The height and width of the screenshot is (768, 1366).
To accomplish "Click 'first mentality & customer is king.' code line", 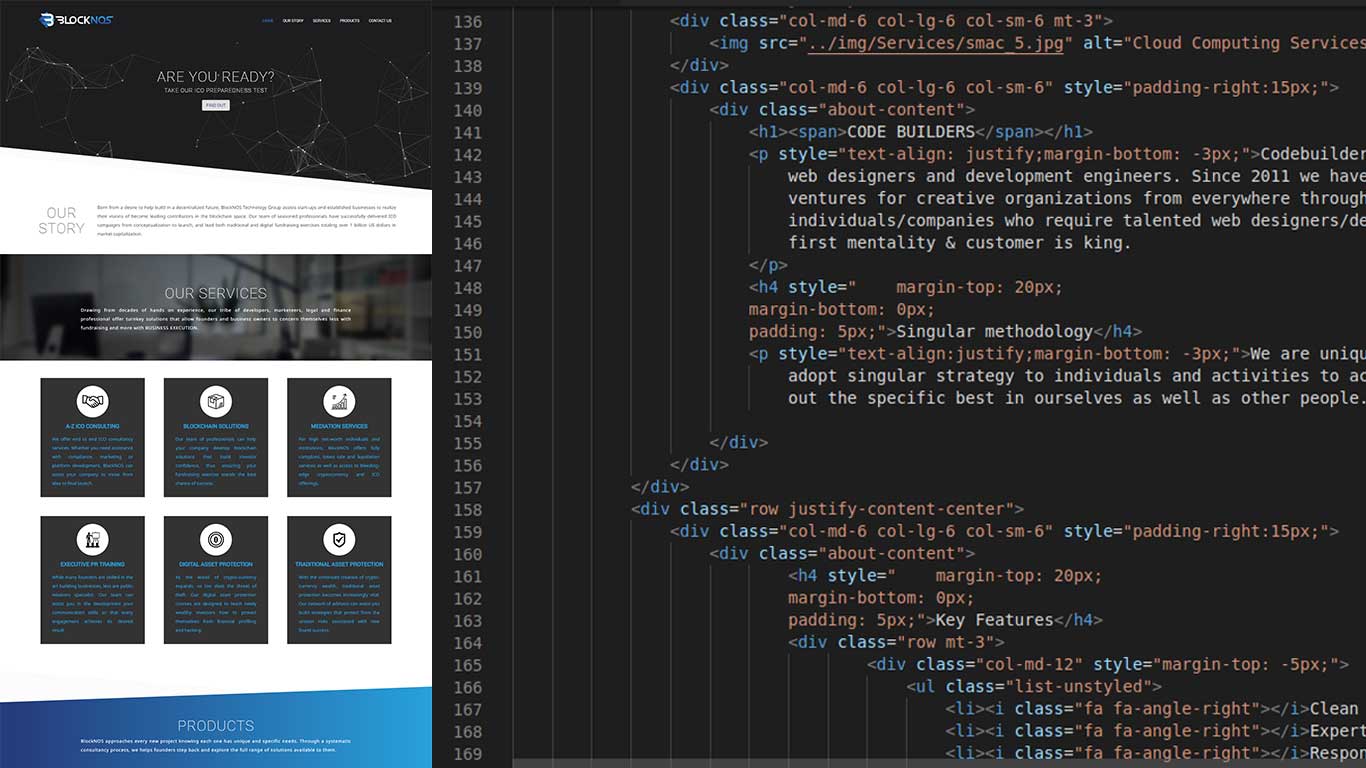I will tap(960, 243).
